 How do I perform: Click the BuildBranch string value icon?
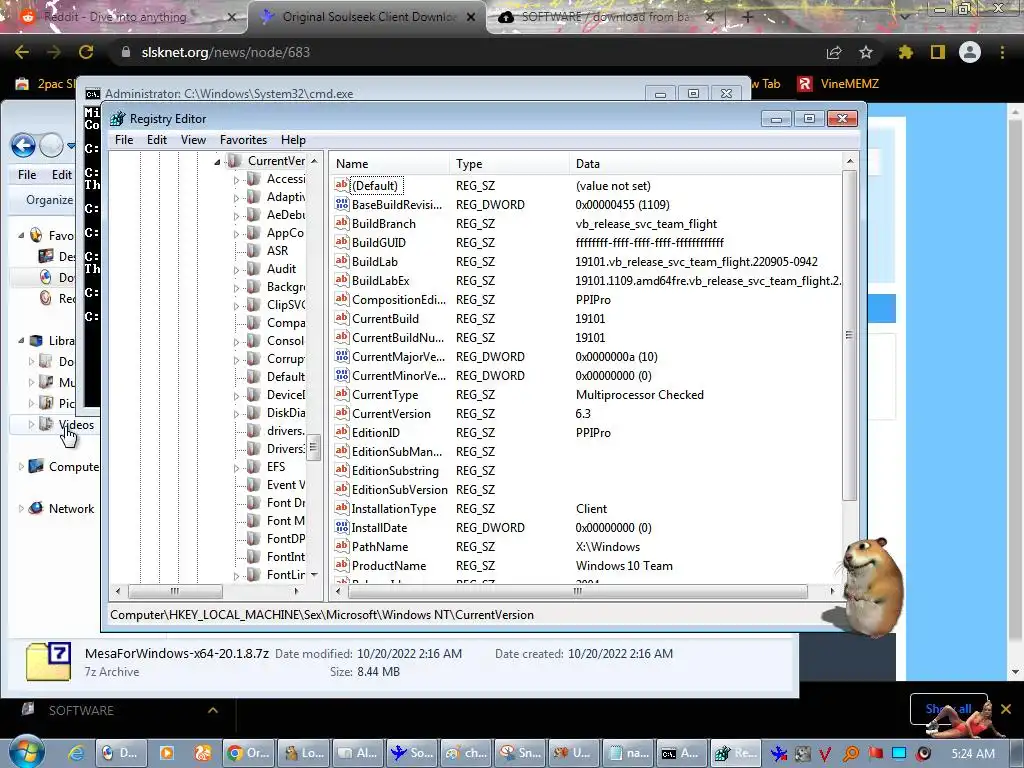click(x=342, y=223)
